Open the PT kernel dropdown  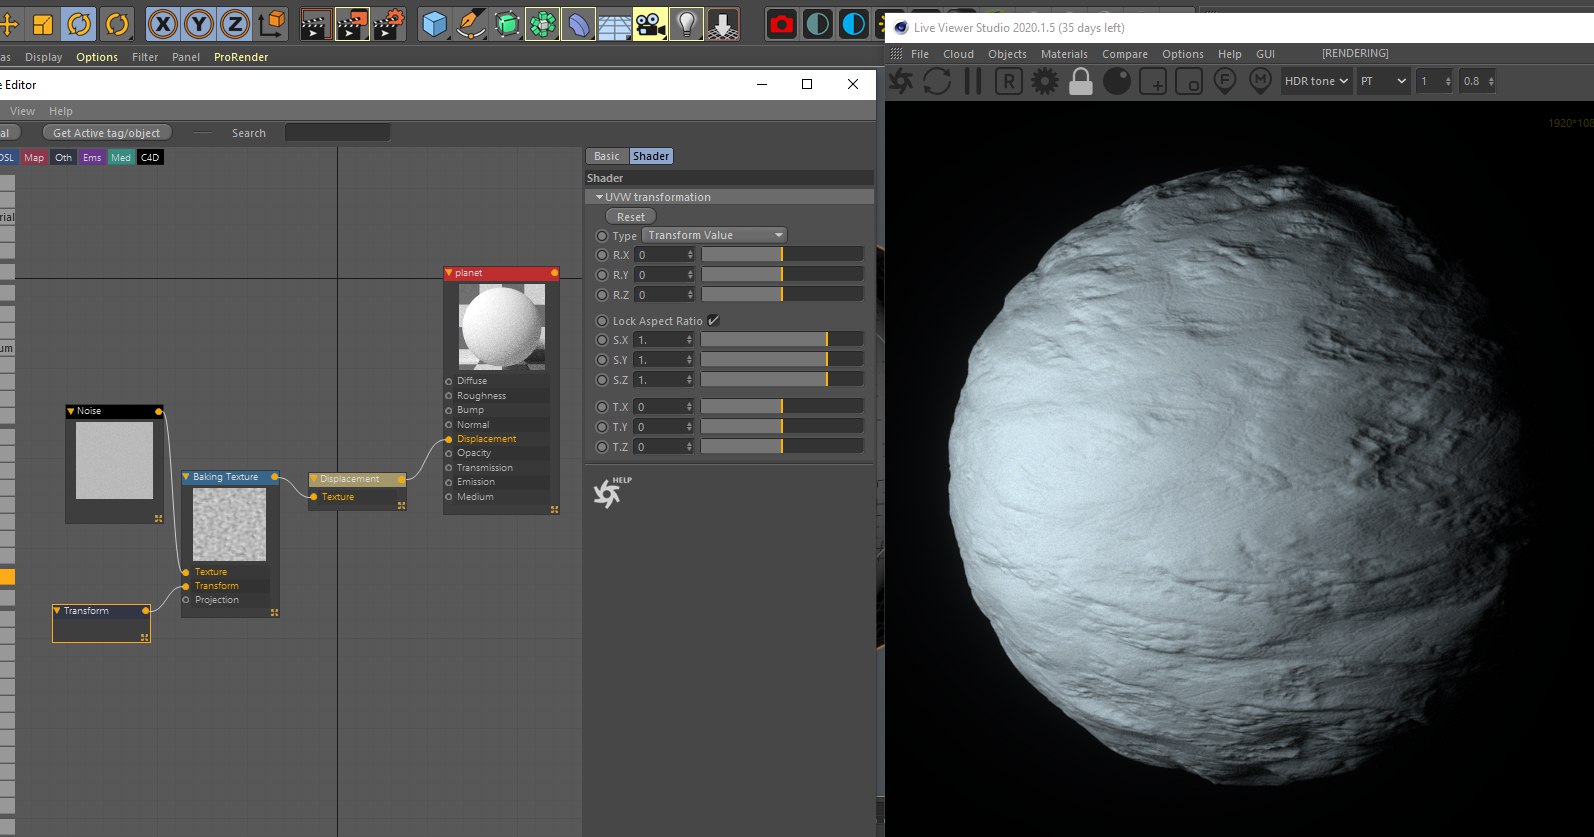click(1383, 81)
